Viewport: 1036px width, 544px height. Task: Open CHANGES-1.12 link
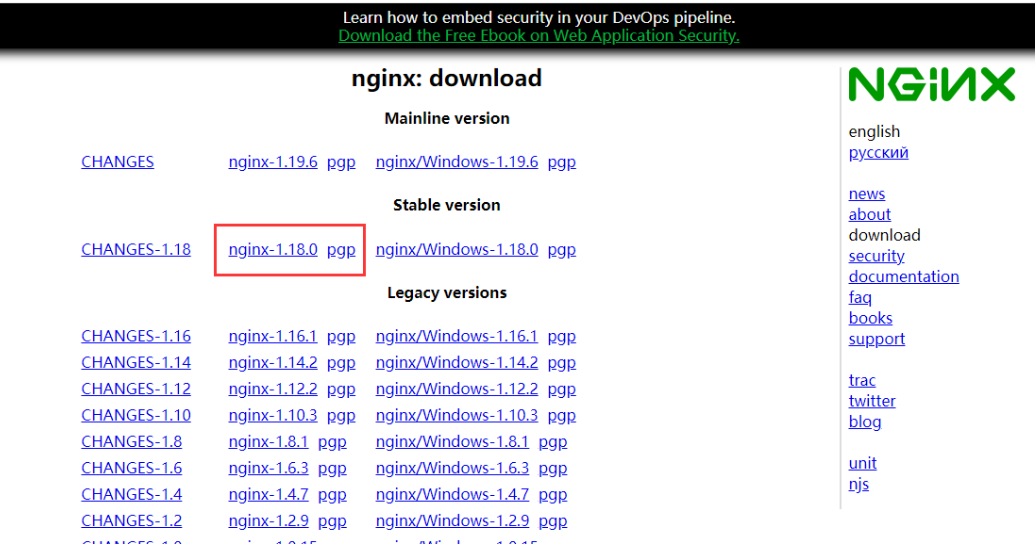pyautogui.click(x=136, y=389)
